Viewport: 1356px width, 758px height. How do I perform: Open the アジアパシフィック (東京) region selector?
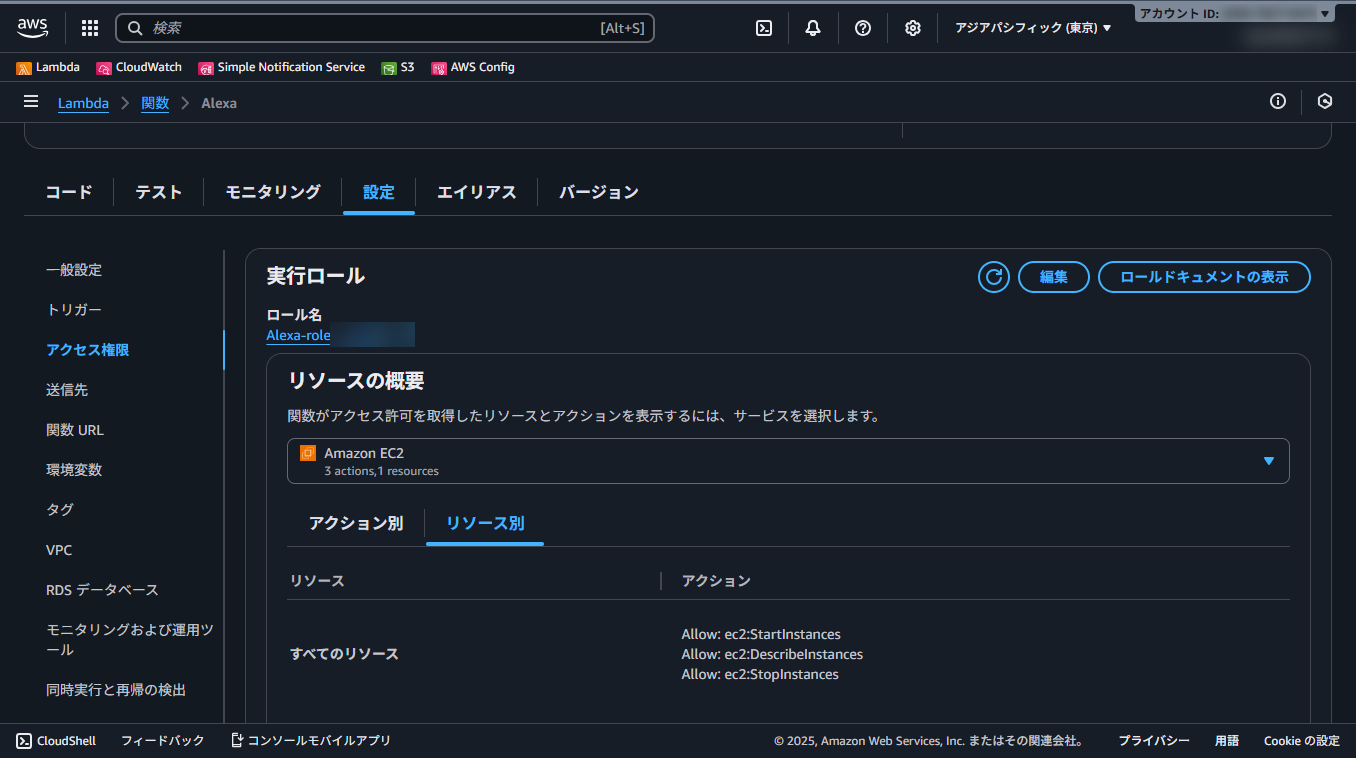coord(1032,27)
